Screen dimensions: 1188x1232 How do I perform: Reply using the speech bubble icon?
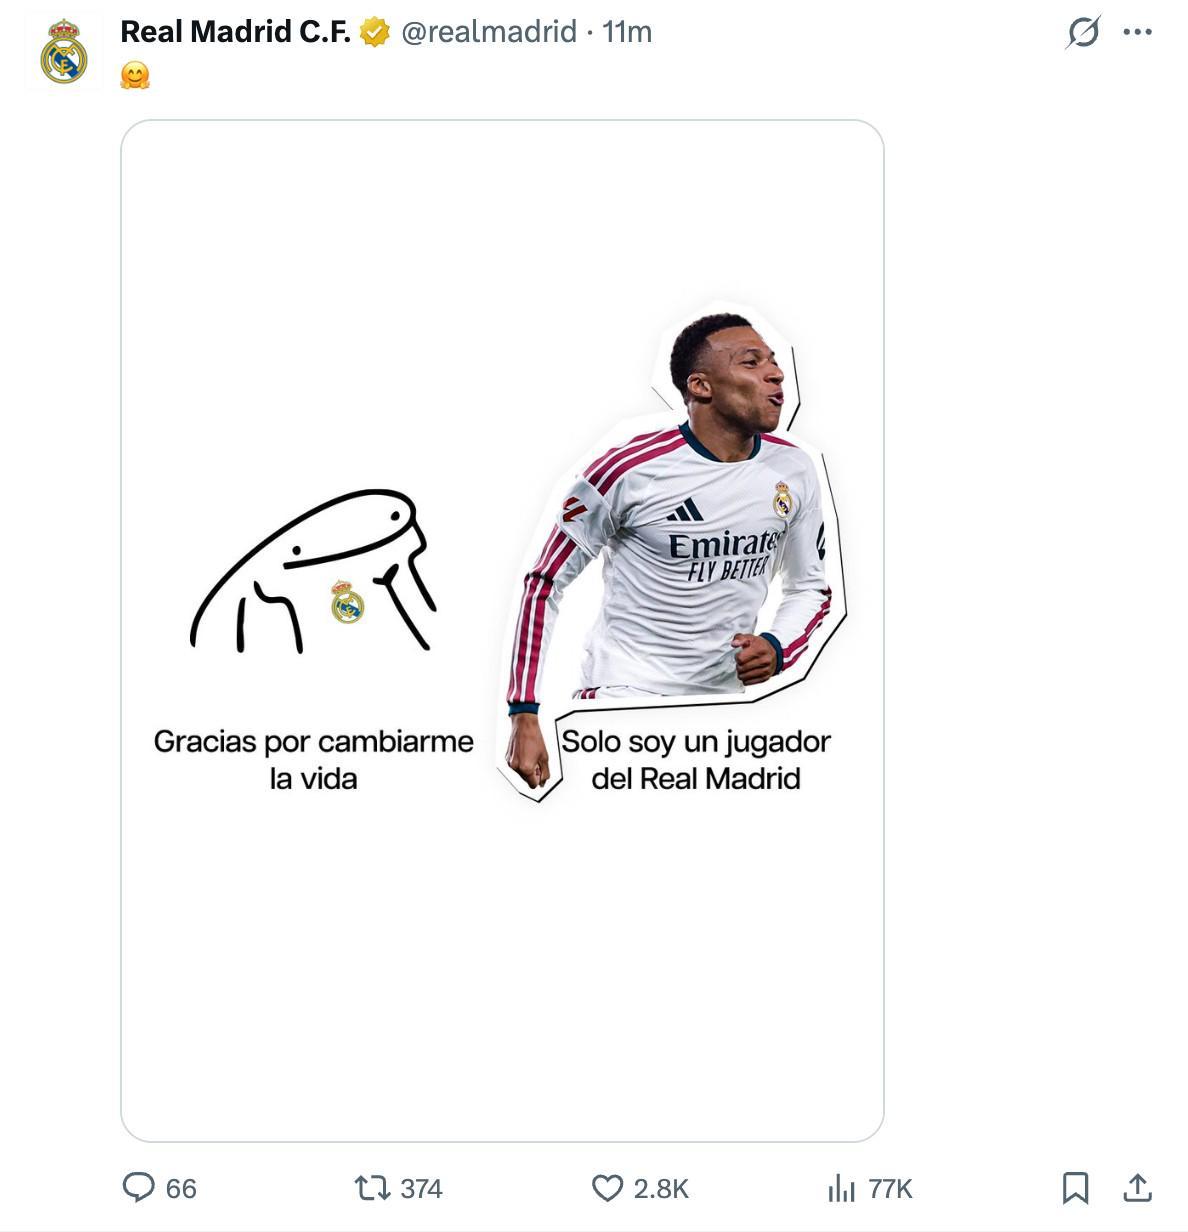point(138,1187)
